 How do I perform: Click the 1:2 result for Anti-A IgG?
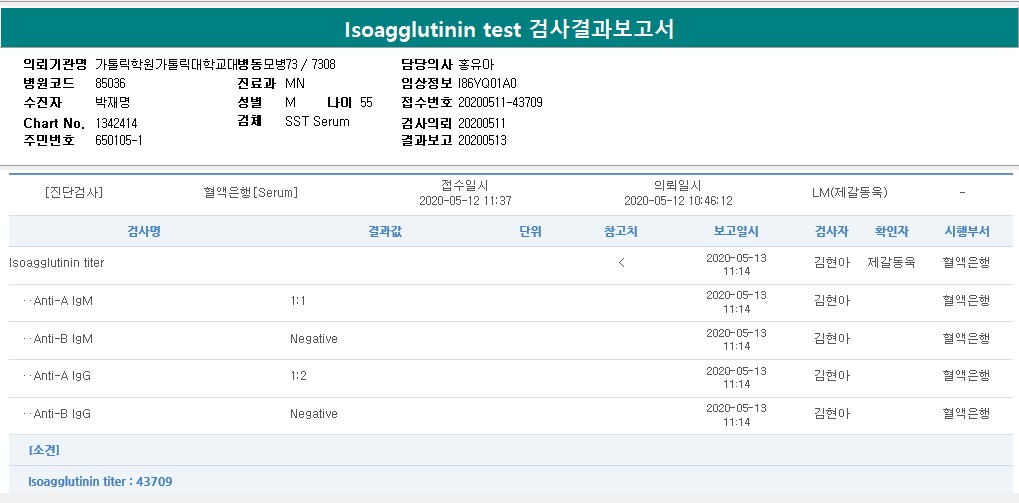pos(297,376)
